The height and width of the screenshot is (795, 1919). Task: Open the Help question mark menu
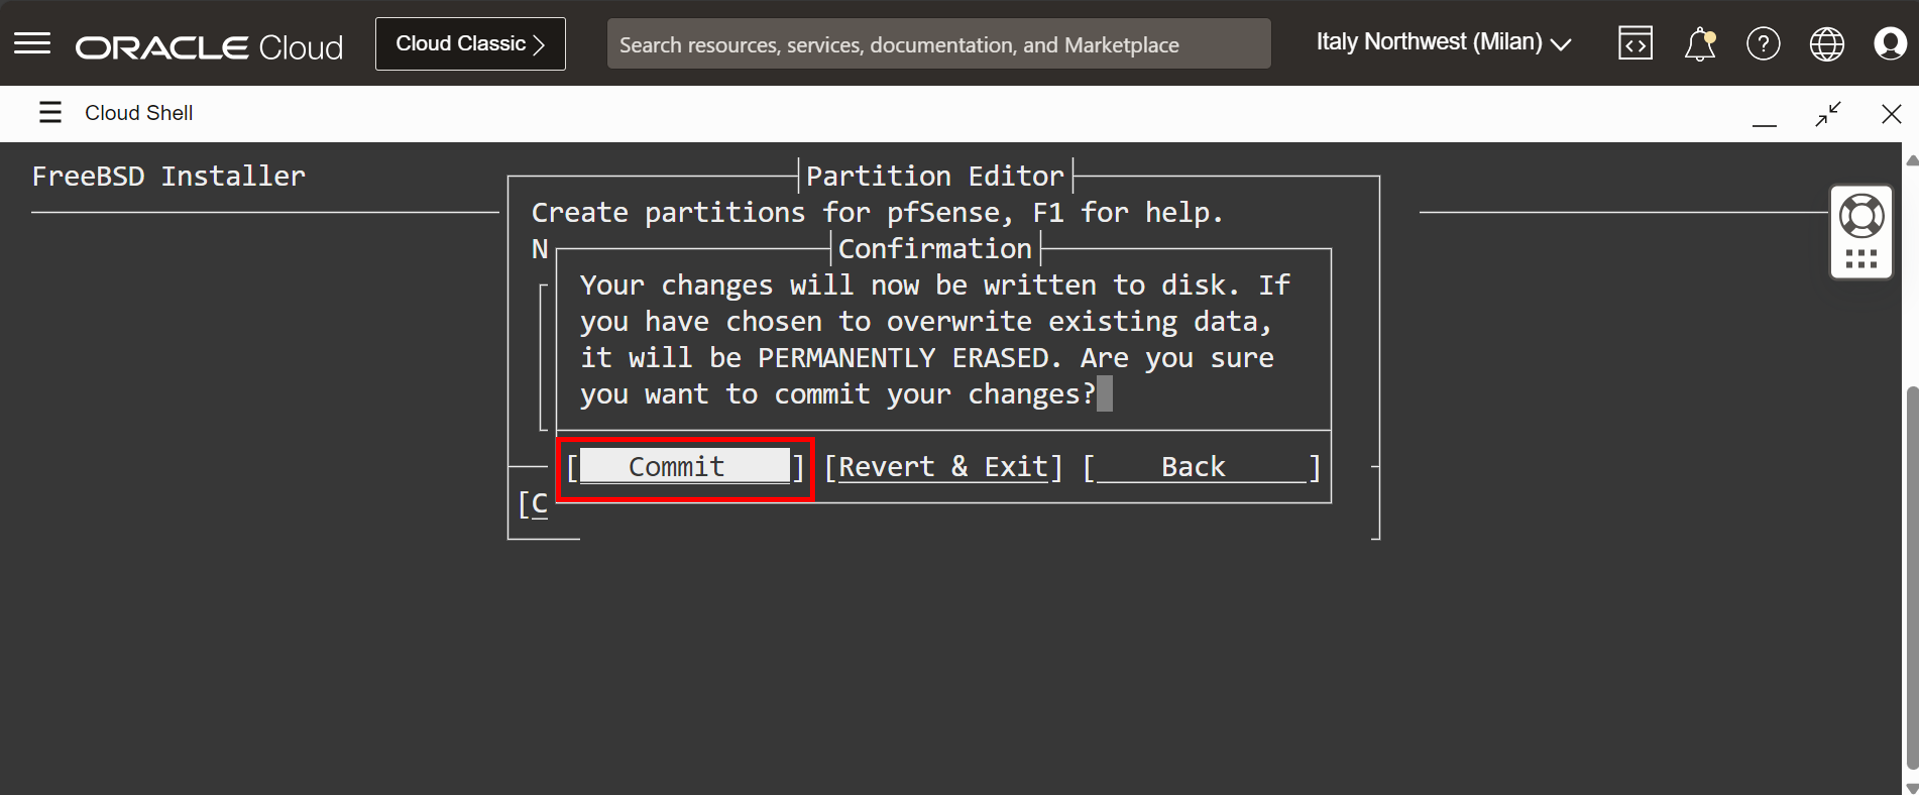[1763, 44]
